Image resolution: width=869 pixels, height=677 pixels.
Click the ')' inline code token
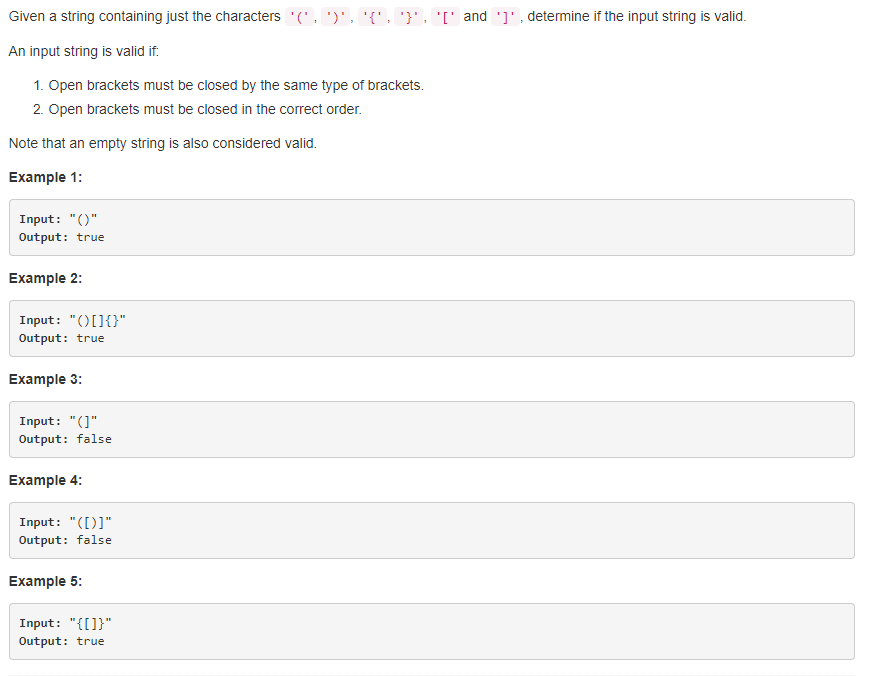coord(336,17)
